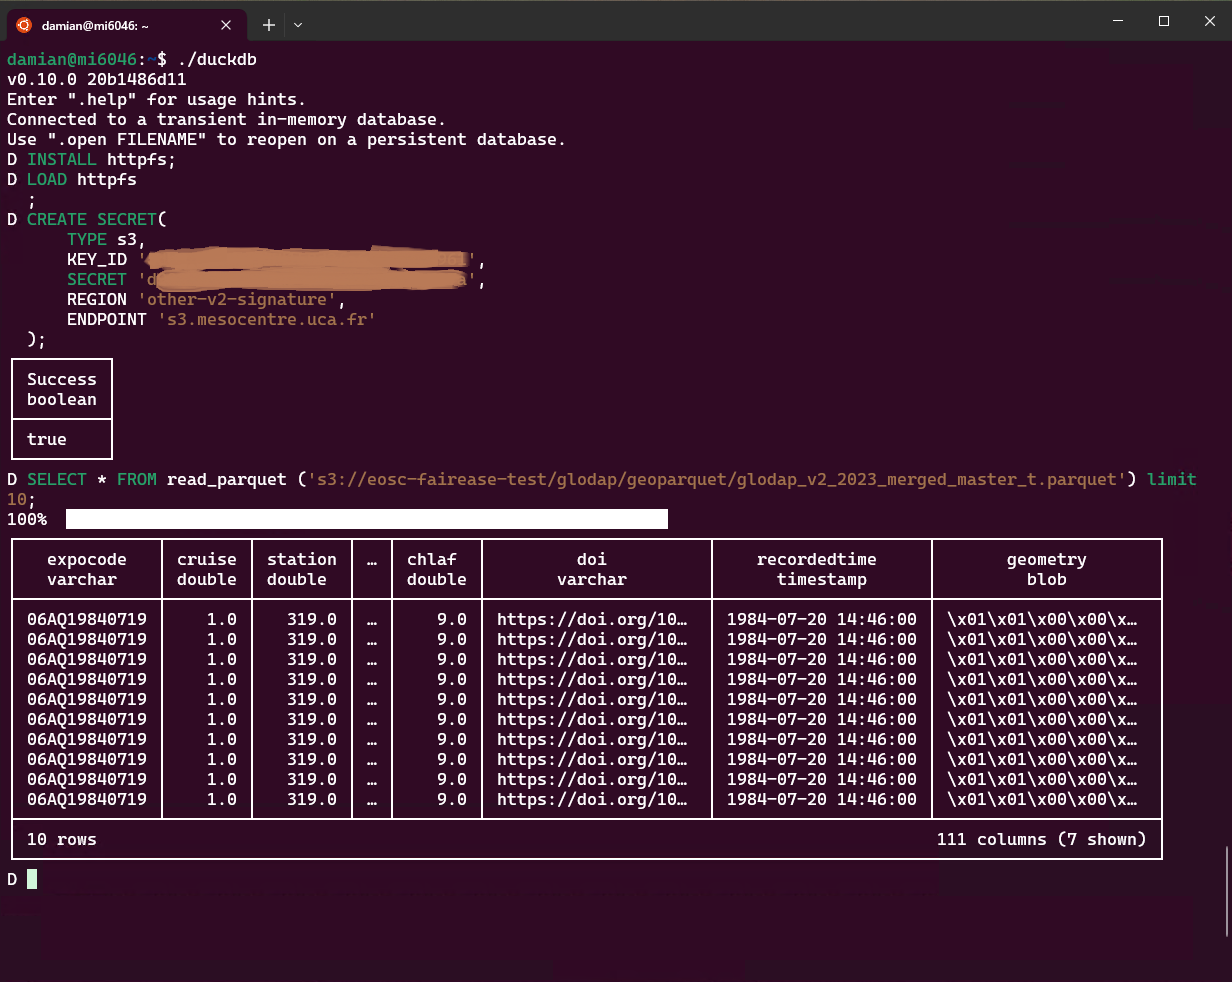Image resolution: width=1232 pixels, height=982 pixels.
Task: Click the true value in the result box
Action: tap(46, 439)
